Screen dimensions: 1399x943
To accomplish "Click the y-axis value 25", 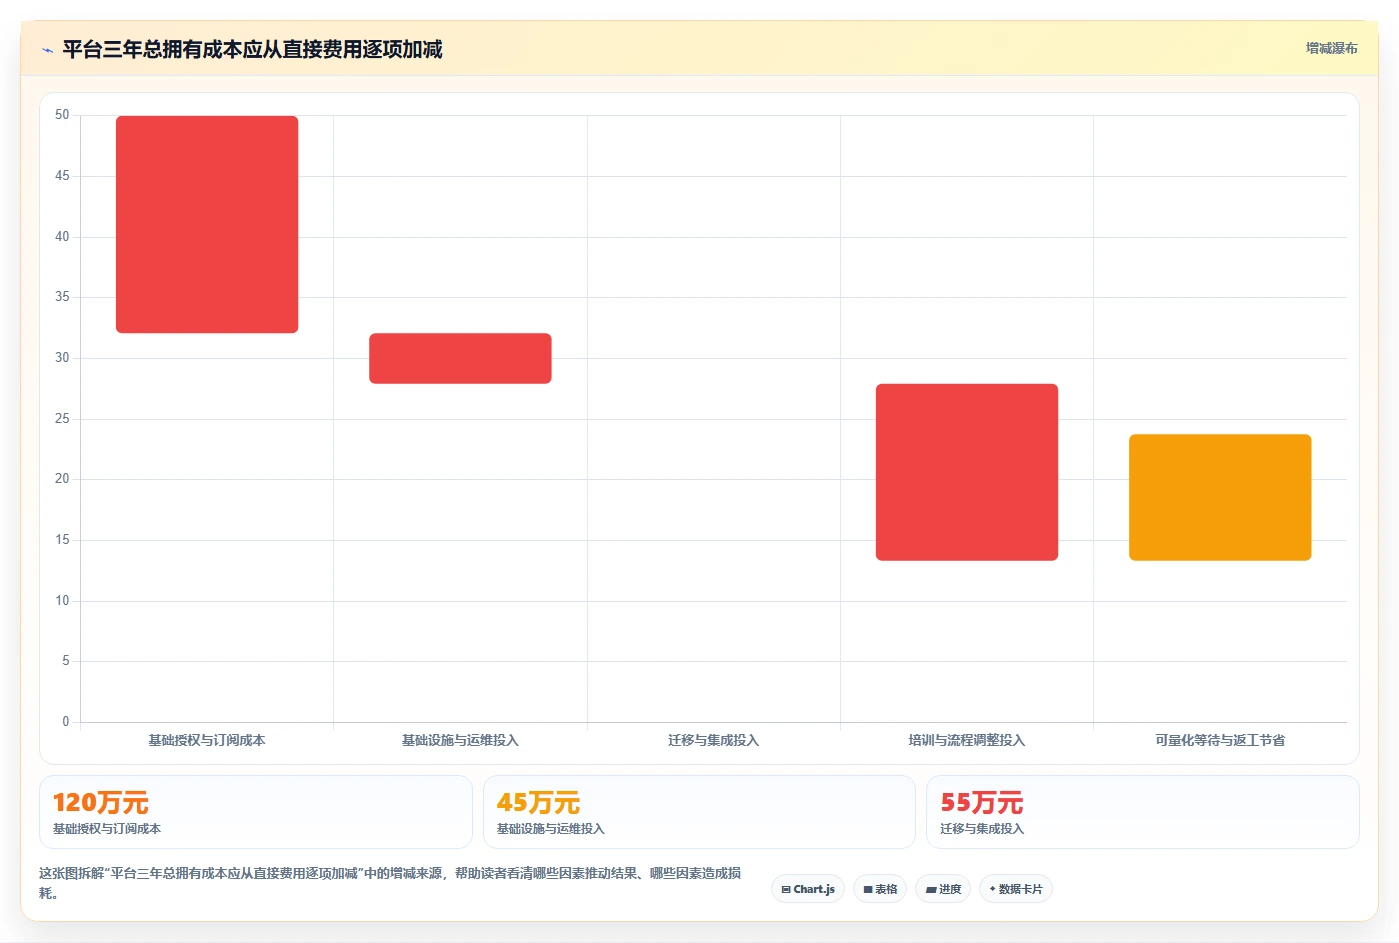I will coord(62,419).
